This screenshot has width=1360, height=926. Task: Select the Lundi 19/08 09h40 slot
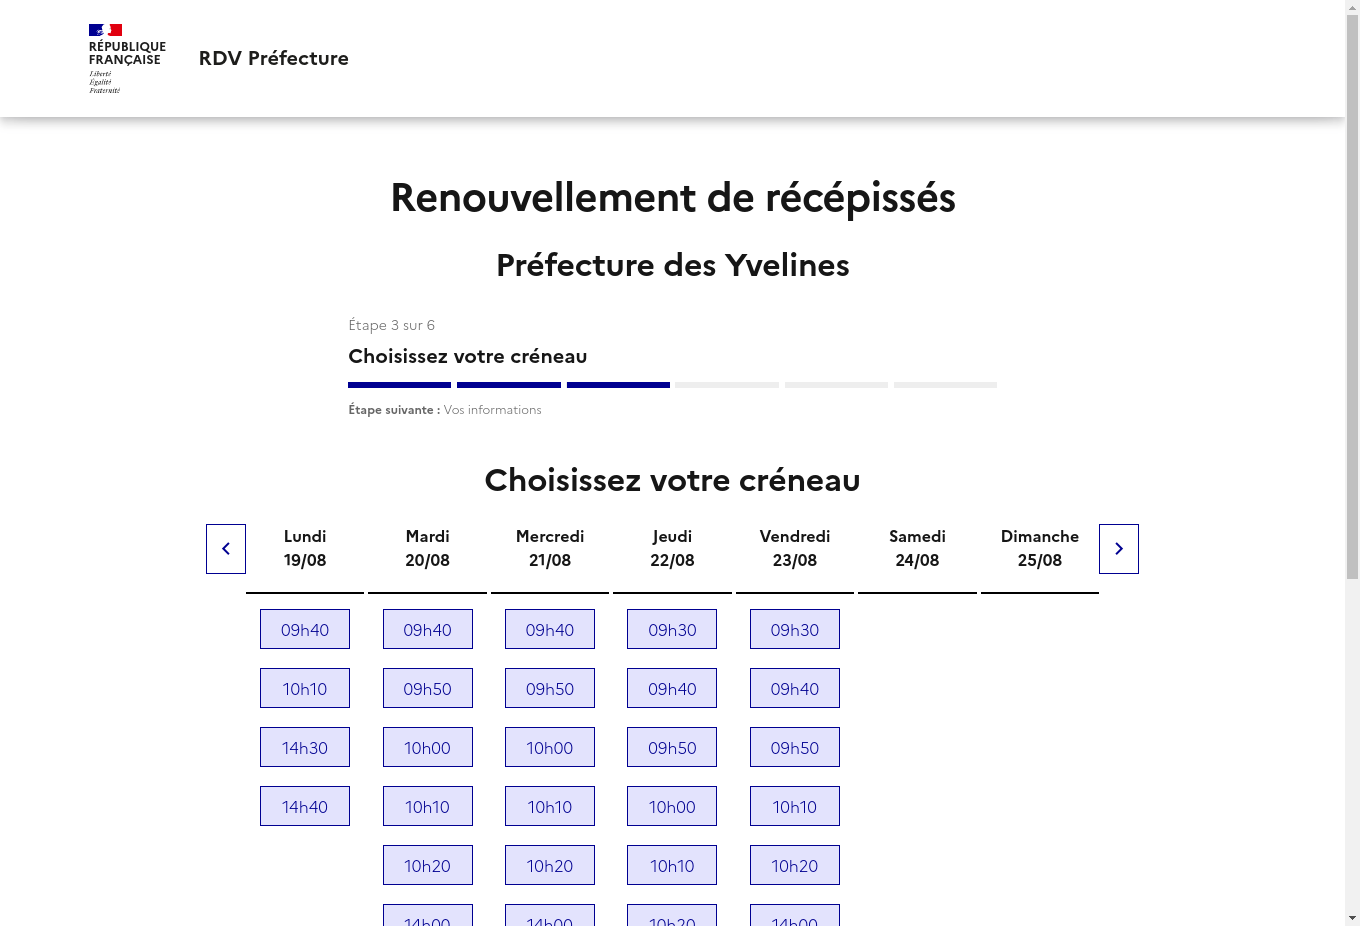[x=305, y=629]
